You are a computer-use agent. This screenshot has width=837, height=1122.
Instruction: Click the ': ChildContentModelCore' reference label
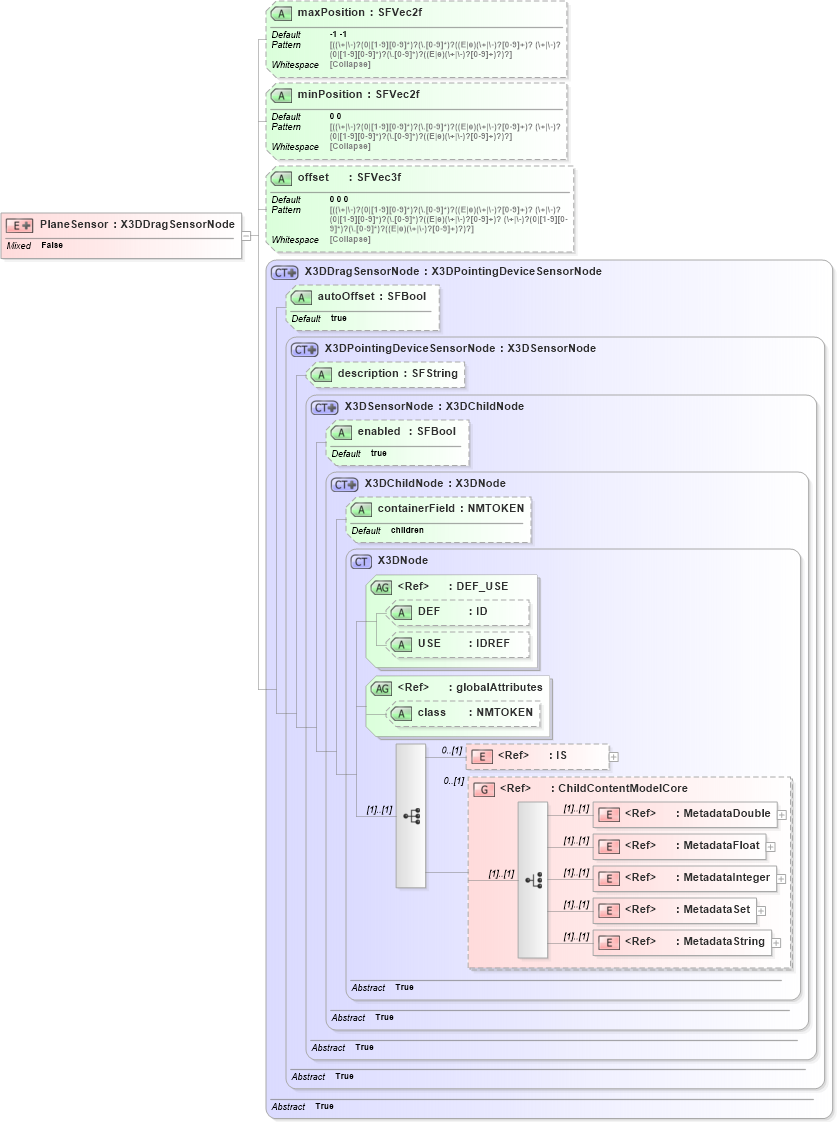[x=620, y=789]
